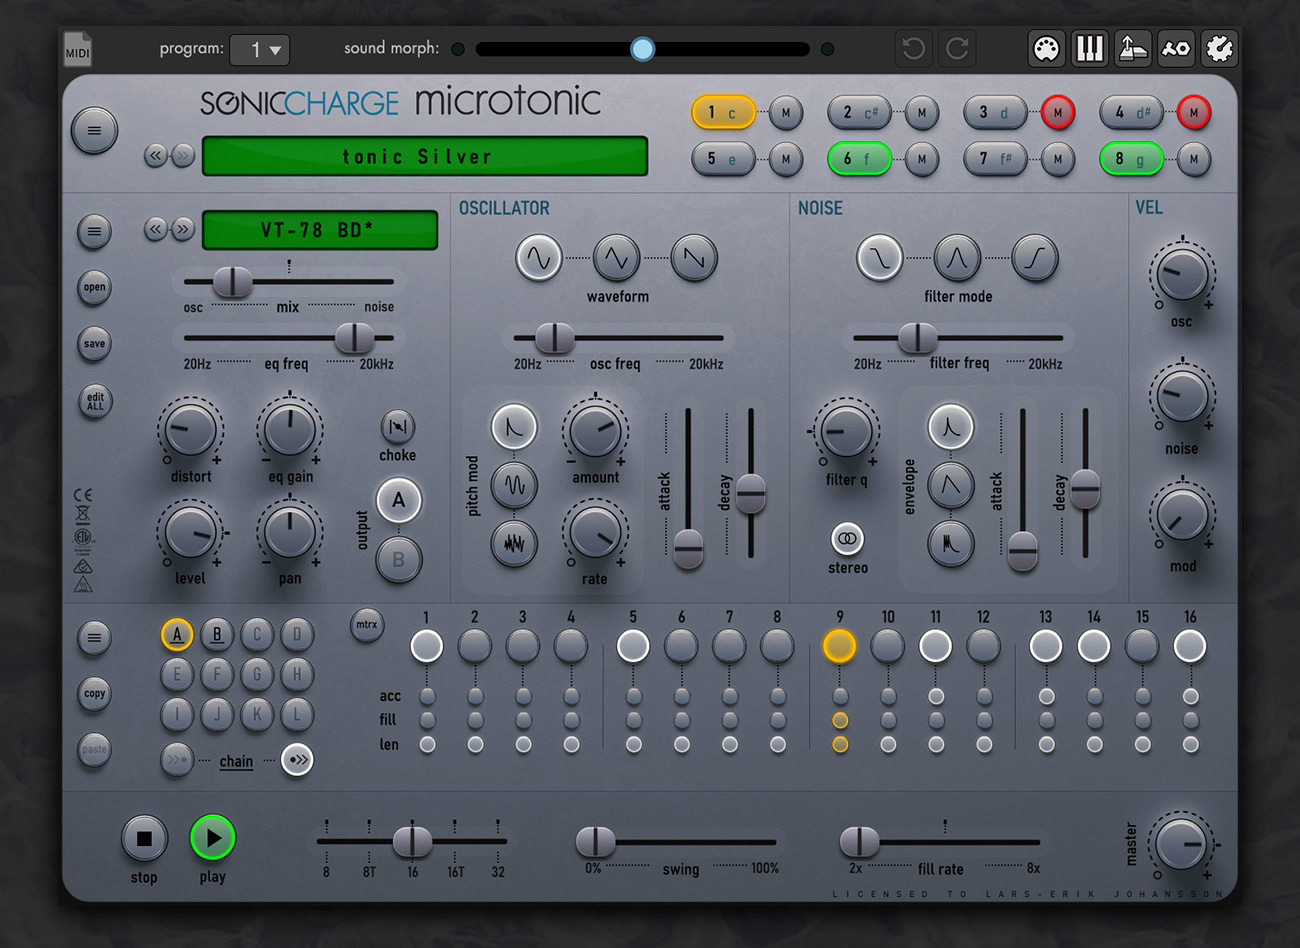
Task: Select the sine oscillator waveform
Action: [x=539, y=258]
